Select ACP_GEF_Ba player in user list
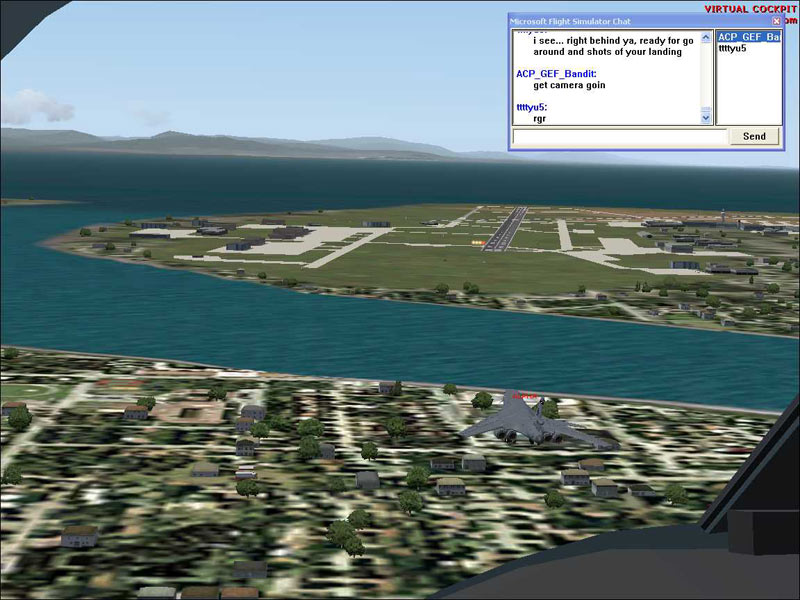800x600 pixels. click(x=748, y=37)
